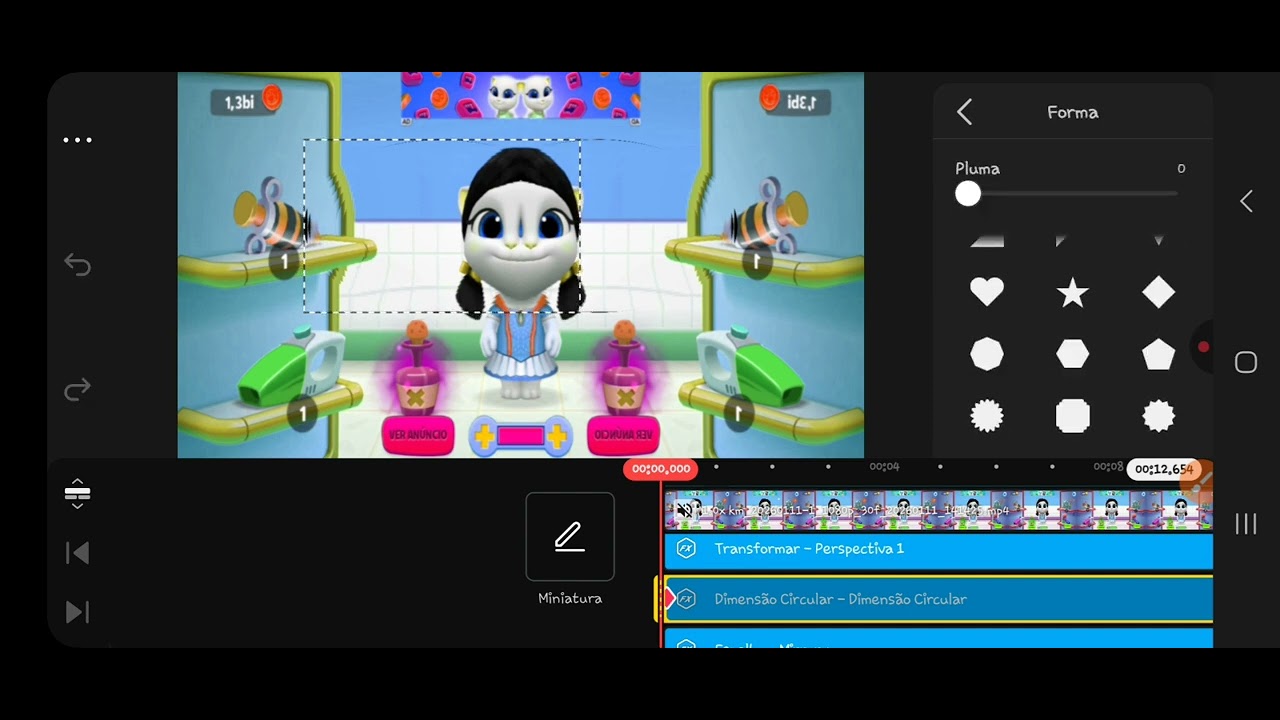Jump to the end of the timeline

(x=77, y=612)
